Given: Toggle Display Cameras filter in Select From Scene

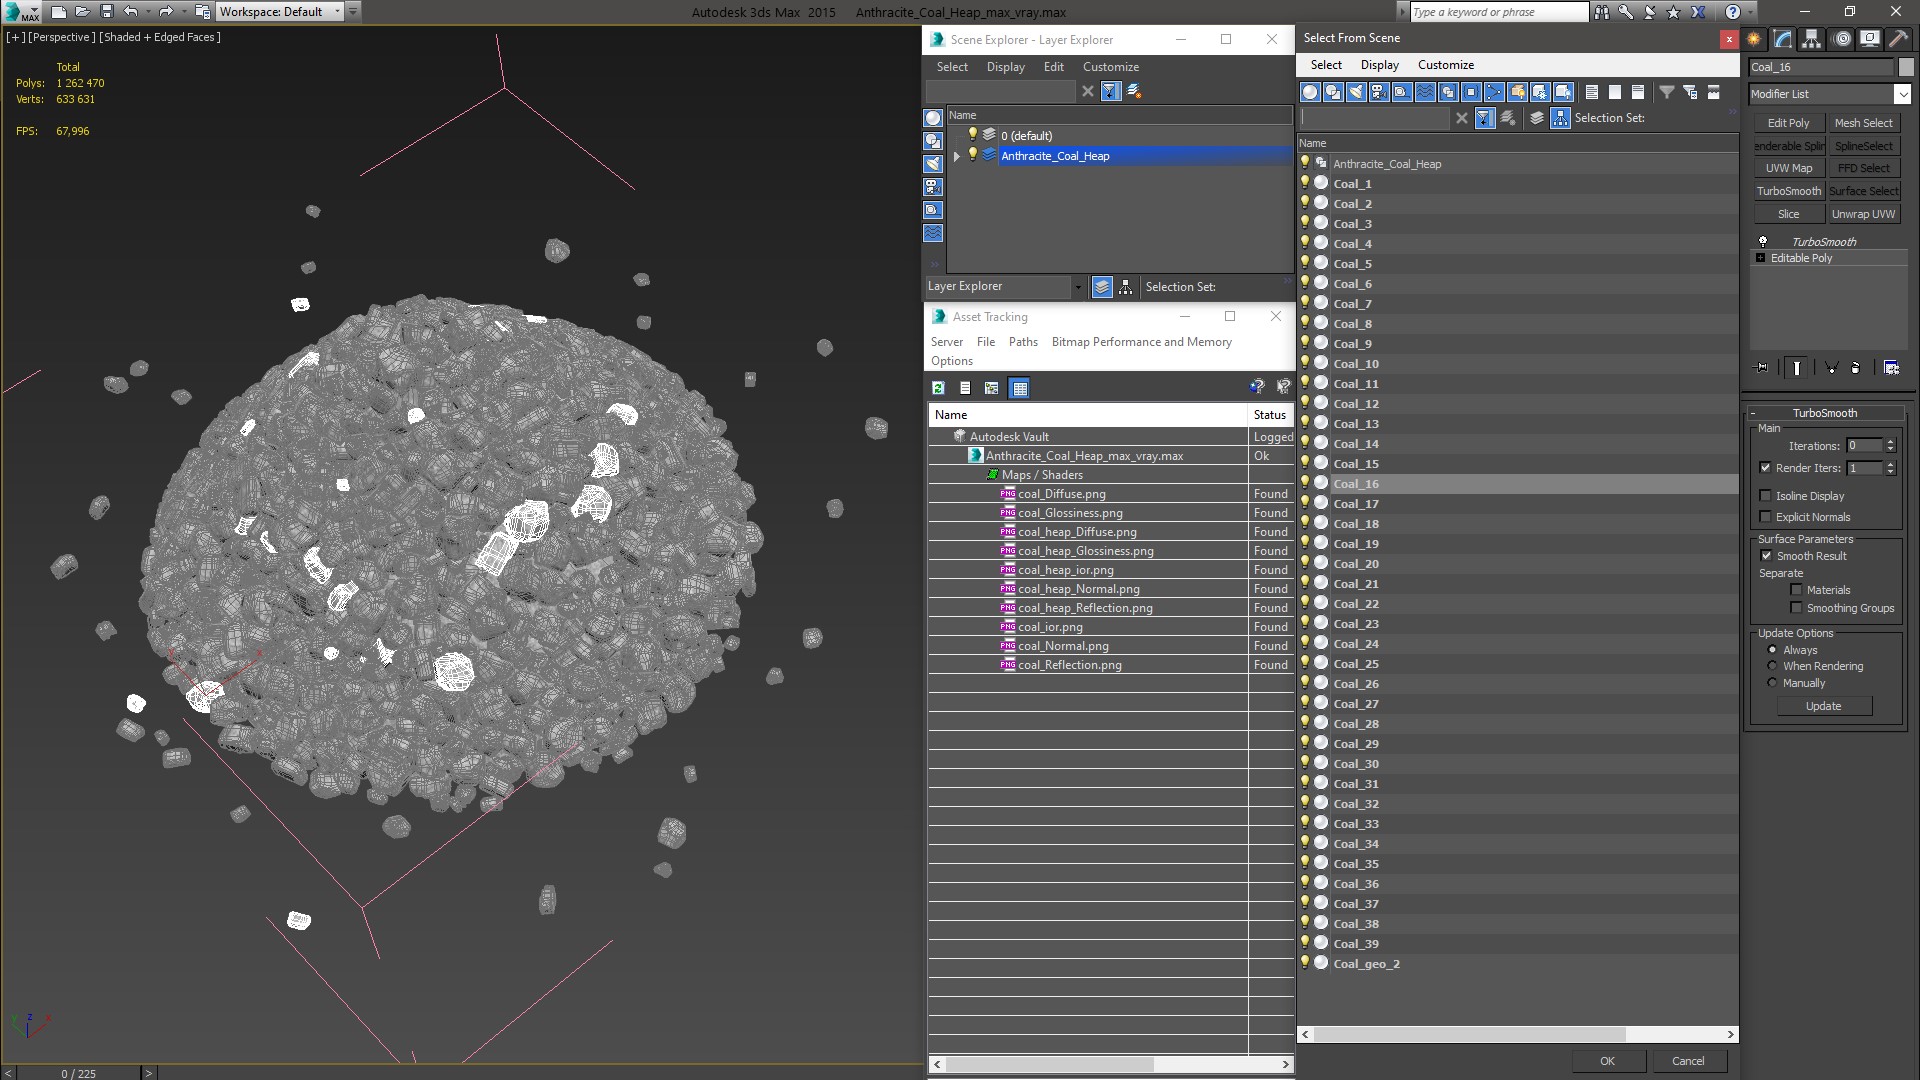Looking at the screenshot, I should 1379,92.
